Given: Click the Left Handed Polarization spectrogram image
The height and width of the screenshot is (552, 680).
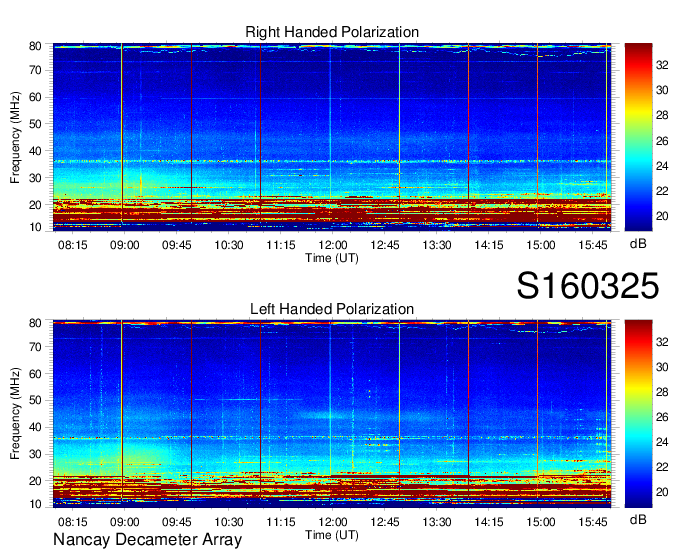Looking at the screenshot, I should coord(332,414).
